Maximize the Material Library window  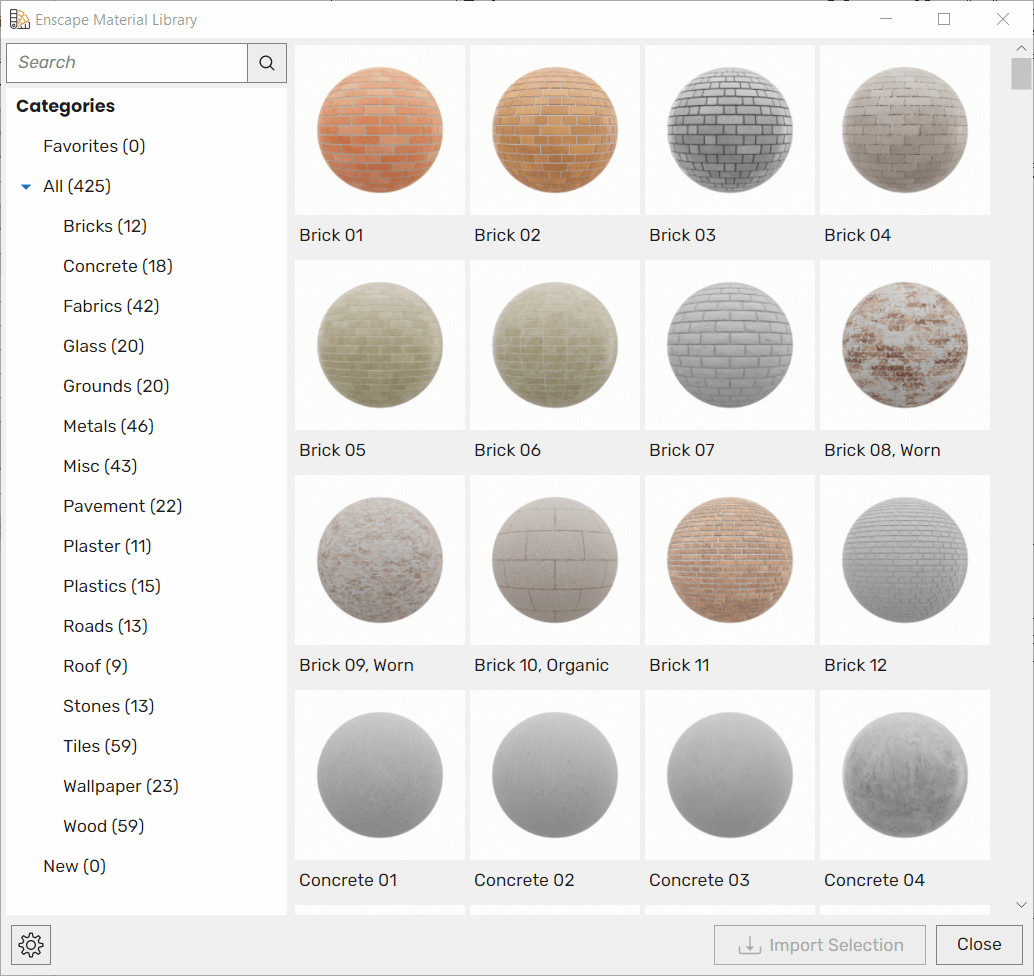944,19
